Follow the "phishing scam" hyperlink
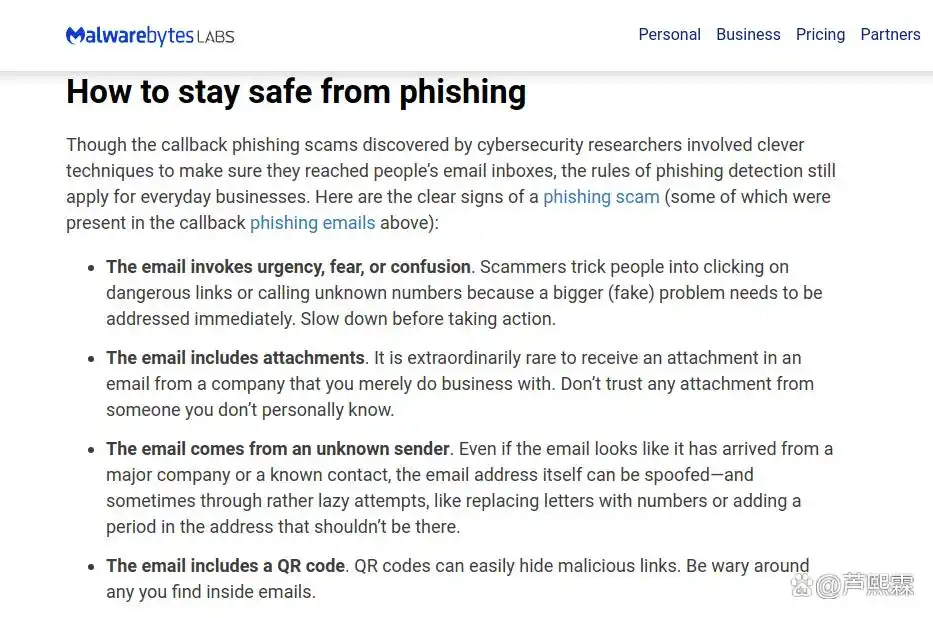The width and height of the screenshot is (933, 618). (x=601, y=197)
